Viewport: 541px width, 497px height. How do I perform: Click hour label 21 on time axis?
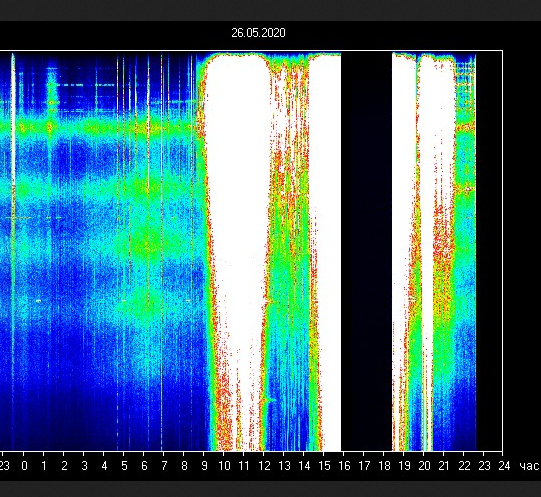click(x=444, y=466)
